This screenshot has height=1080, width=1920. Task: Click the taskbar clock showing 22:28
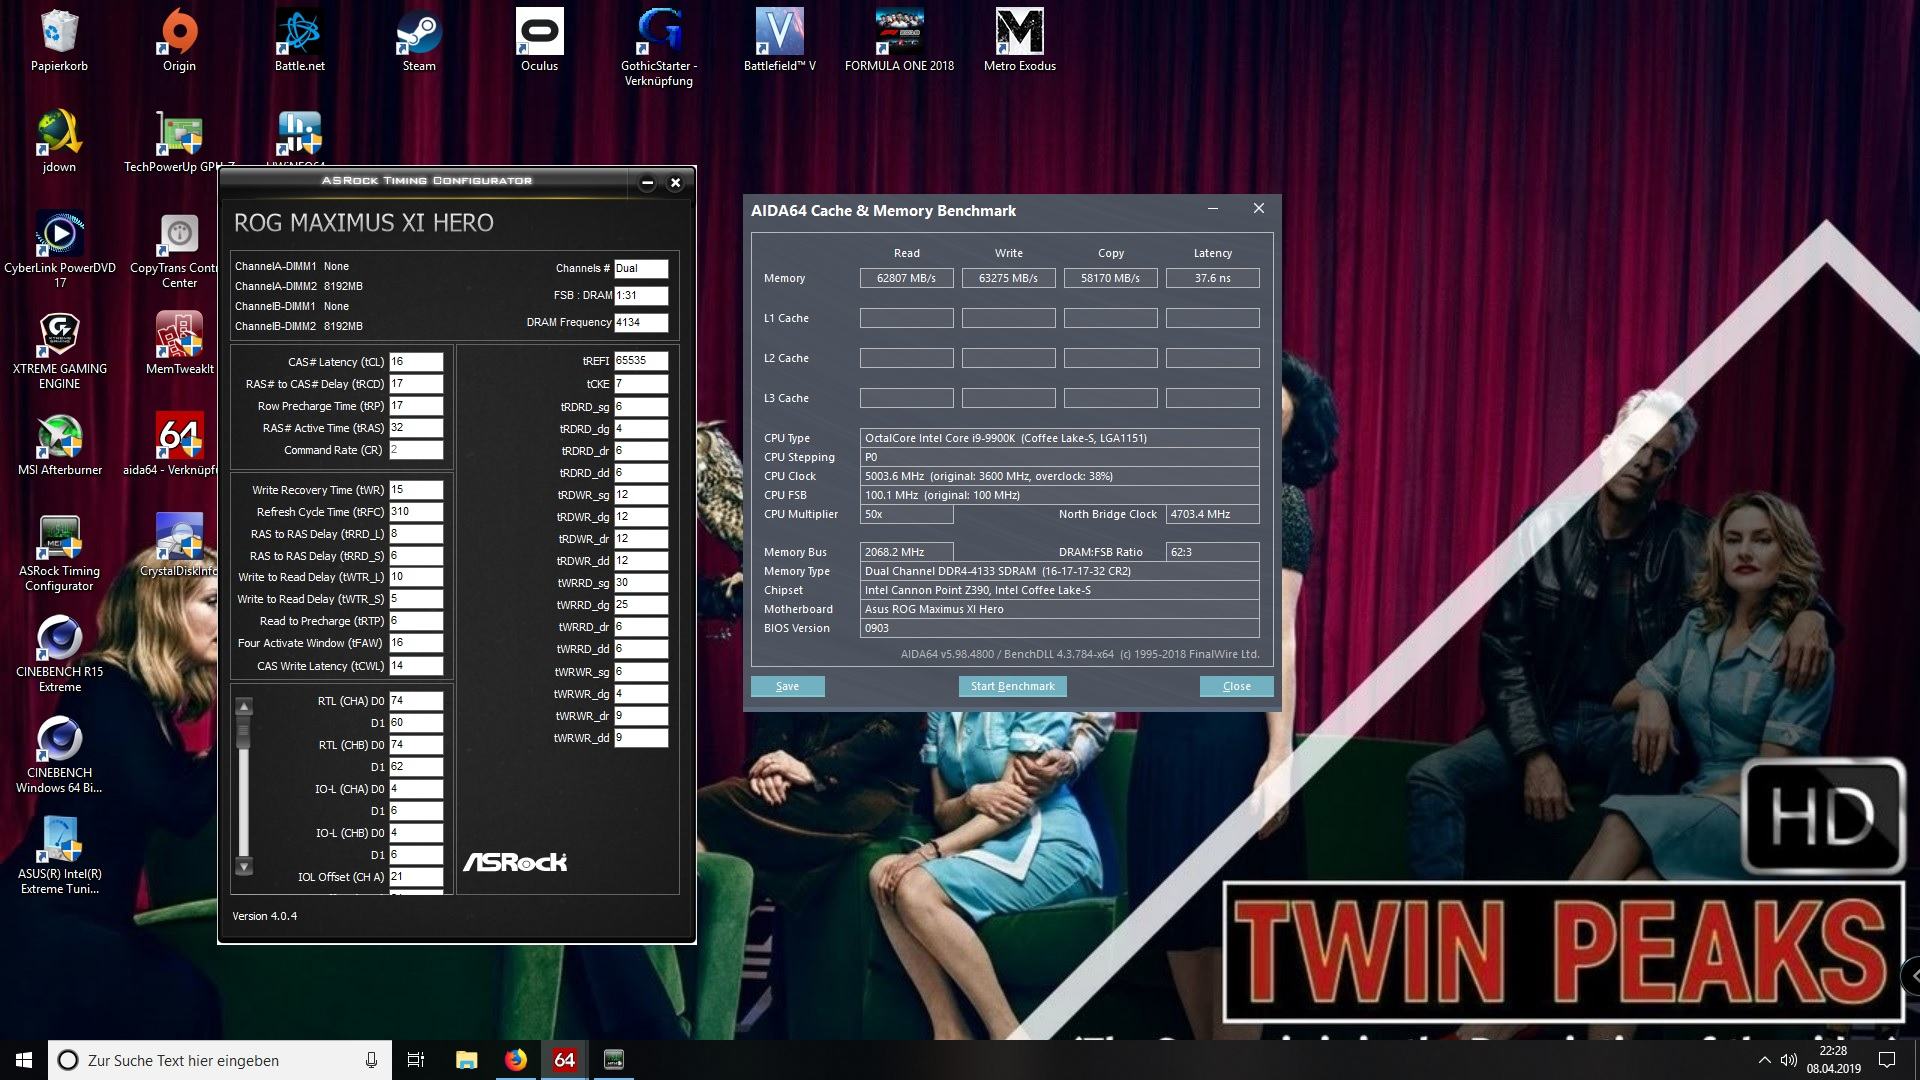[x=1833, y=1060]
